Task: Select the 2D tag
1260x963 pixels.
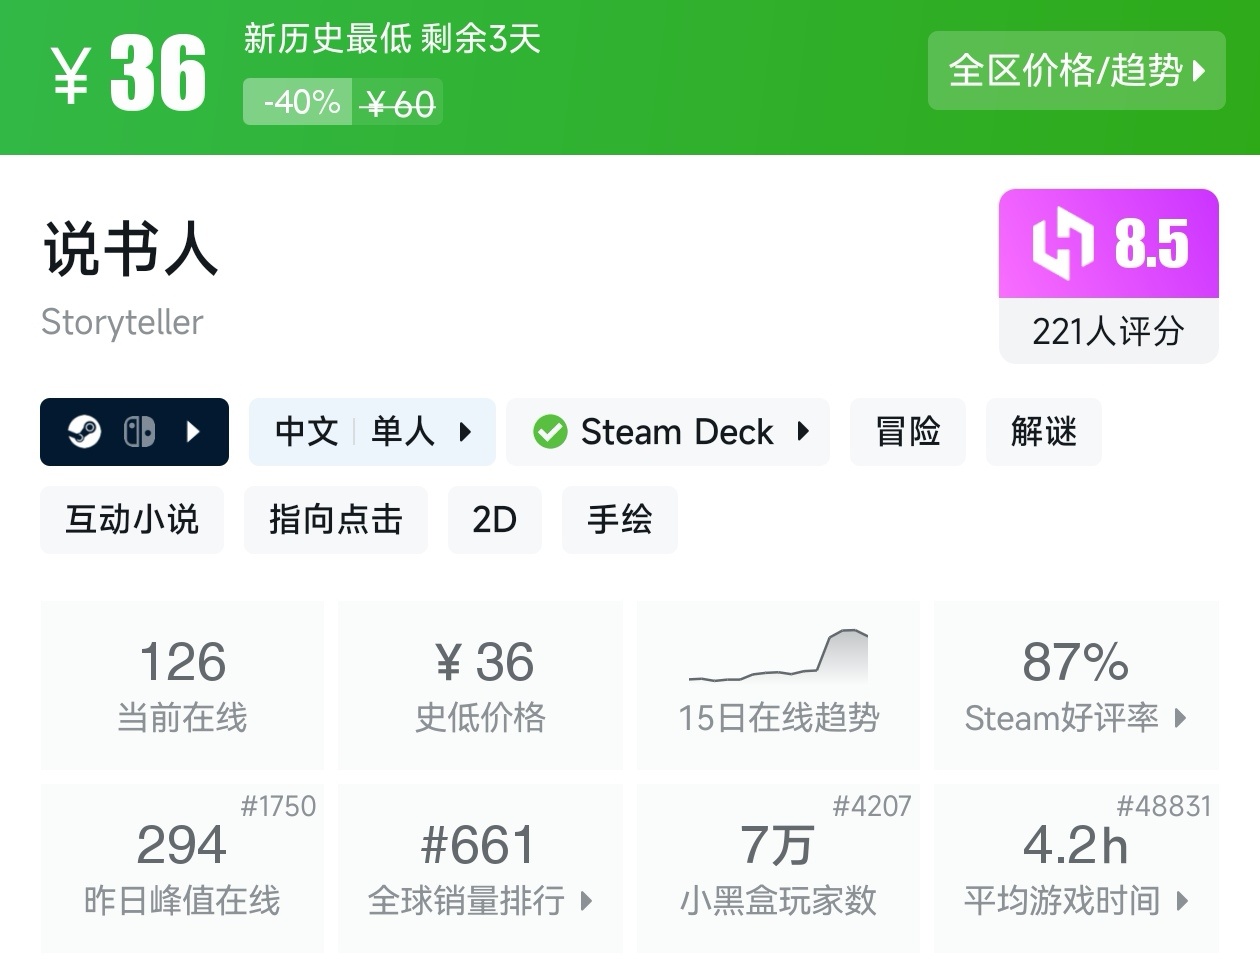Action: pos(494,520)
